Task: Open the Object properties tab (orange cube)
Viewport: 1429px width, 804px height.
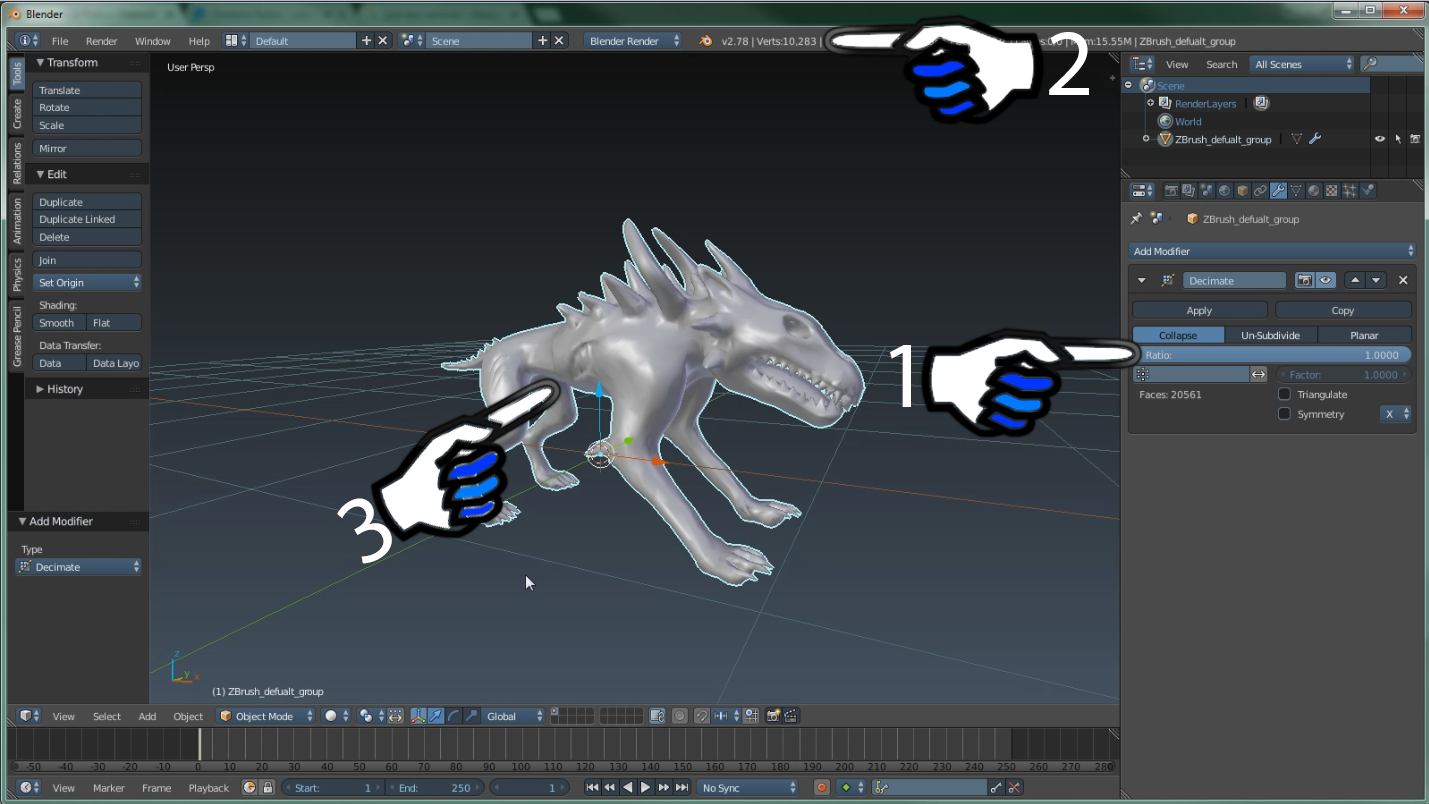Action: 1242,190
